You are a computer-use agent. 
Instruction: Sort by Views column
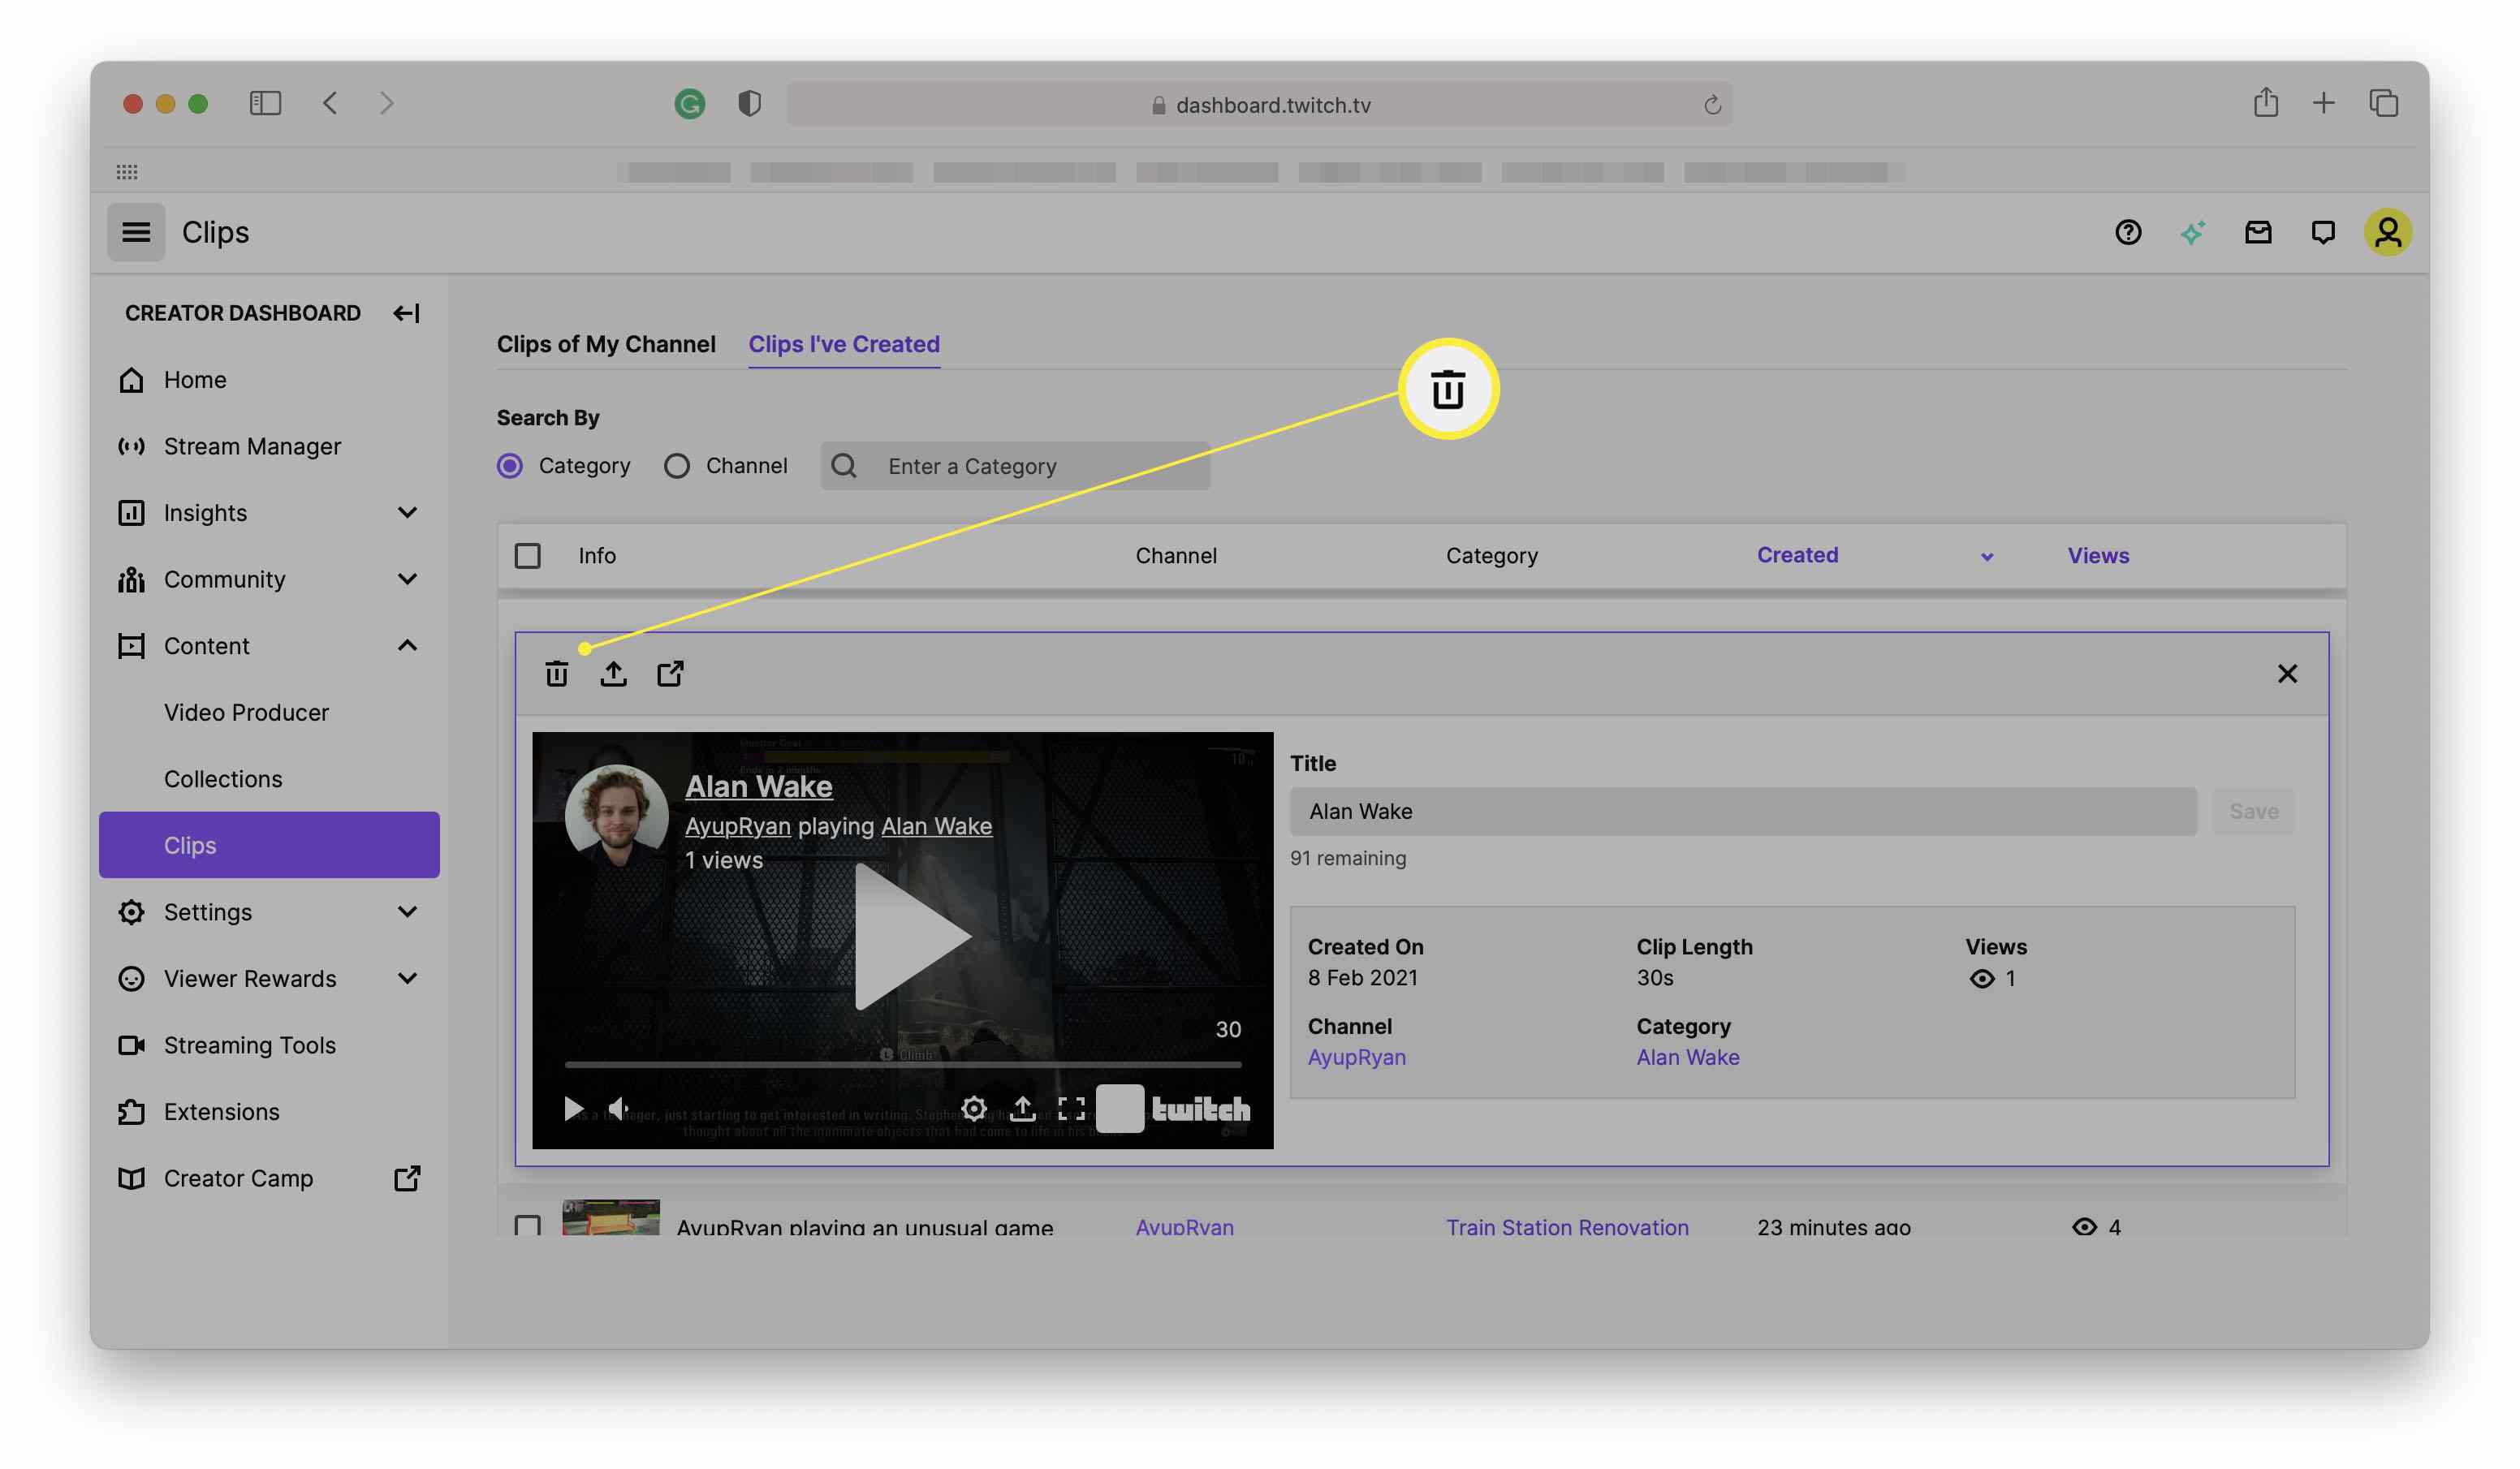point(2098,556)
